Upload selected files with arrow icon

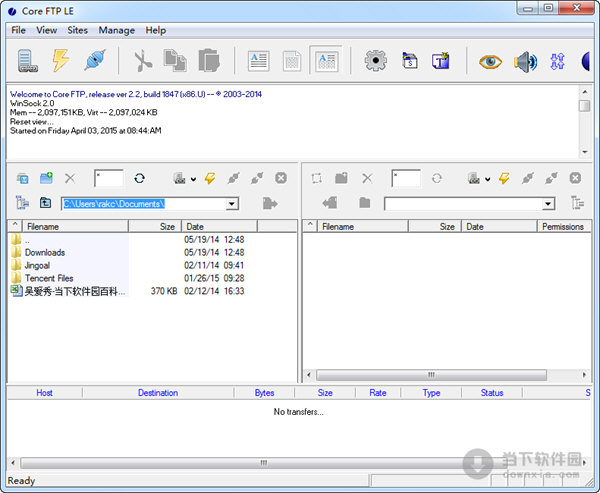270,203
